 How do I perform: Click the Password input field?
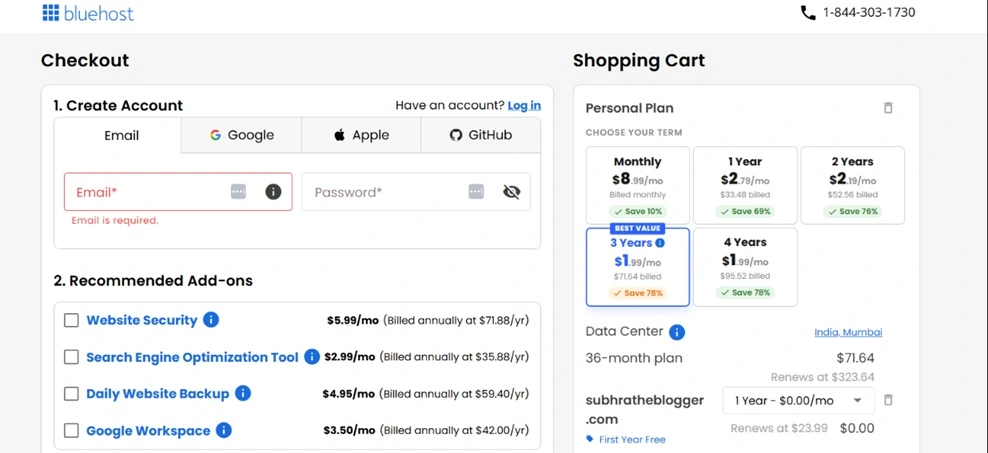click(416, 192)
